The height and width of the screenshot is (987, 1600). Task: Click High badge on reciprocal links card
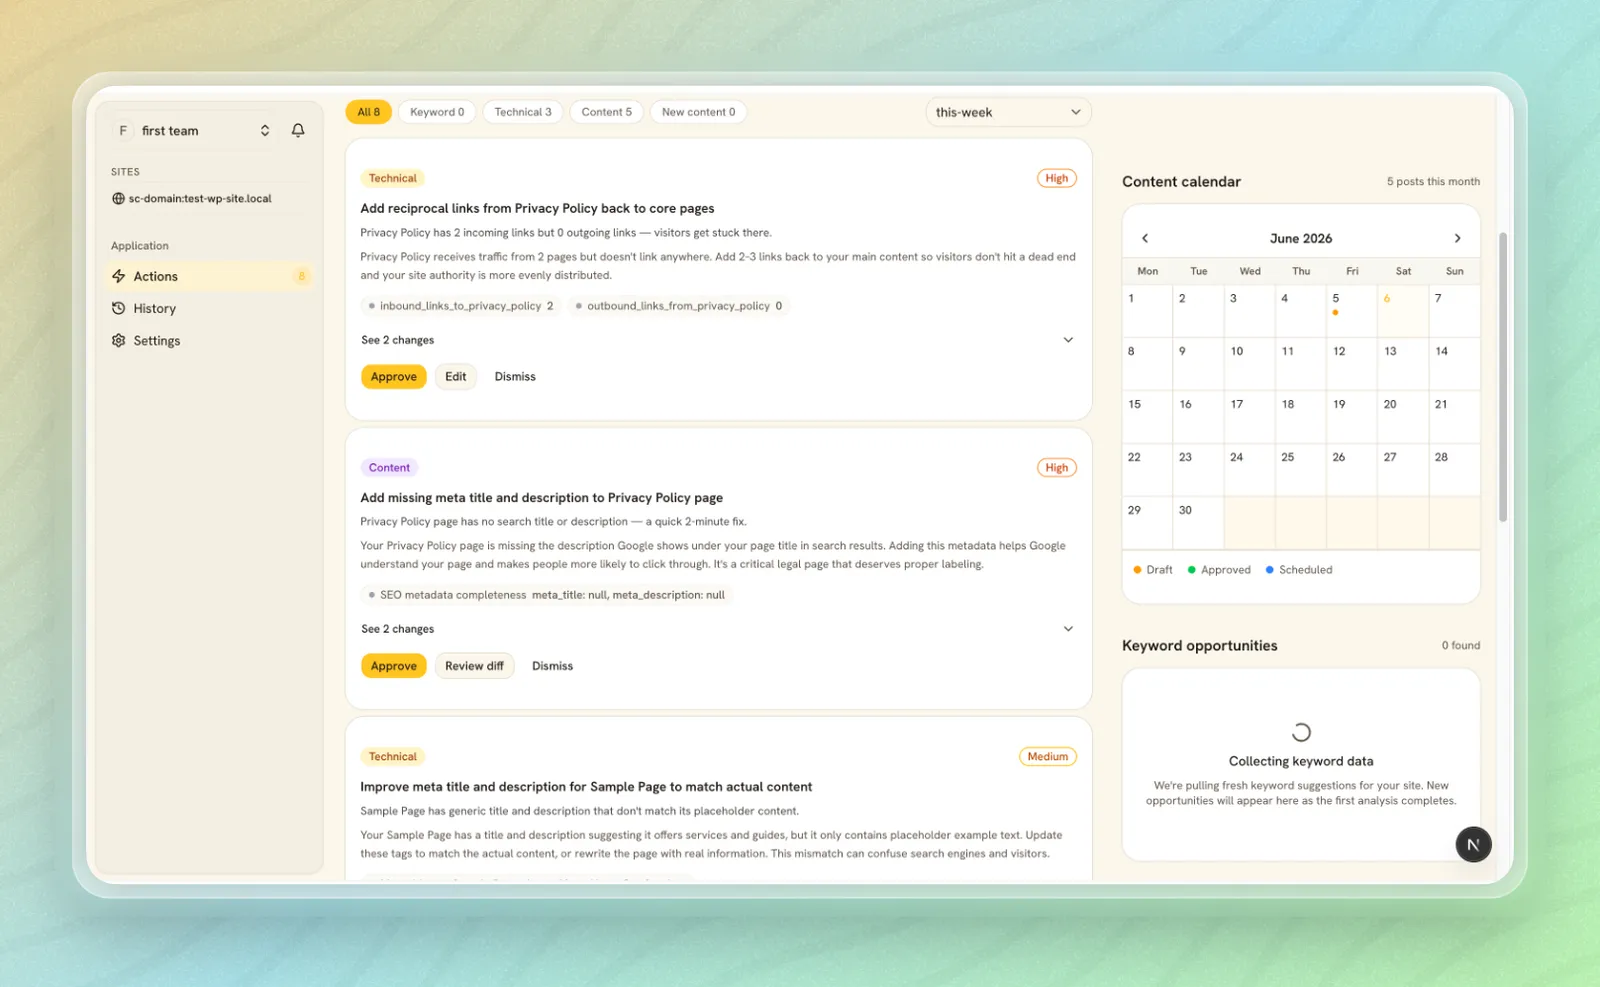pyautogui.click(x=1057, y=178)
